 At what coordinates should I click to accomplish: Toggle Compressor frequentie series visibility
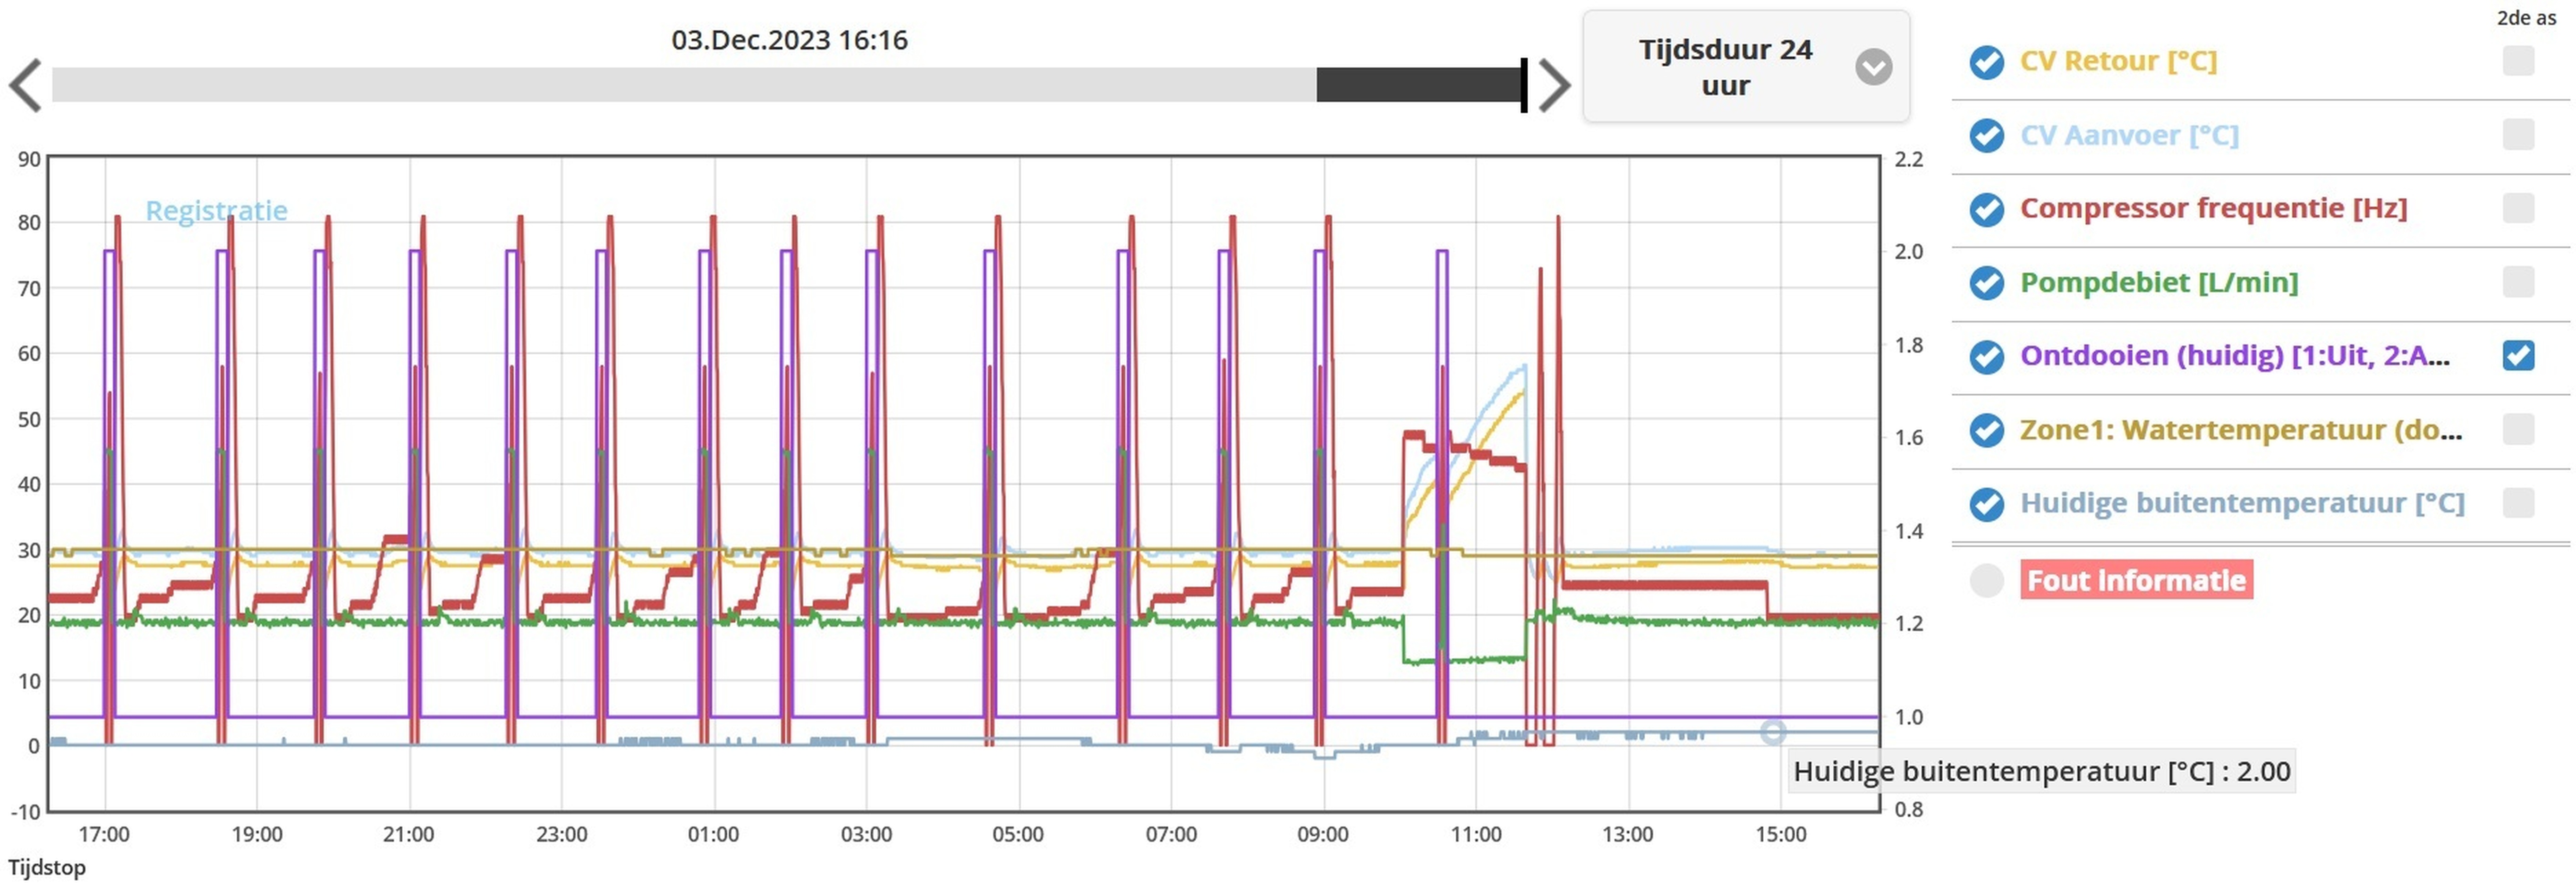(1986, 209)
